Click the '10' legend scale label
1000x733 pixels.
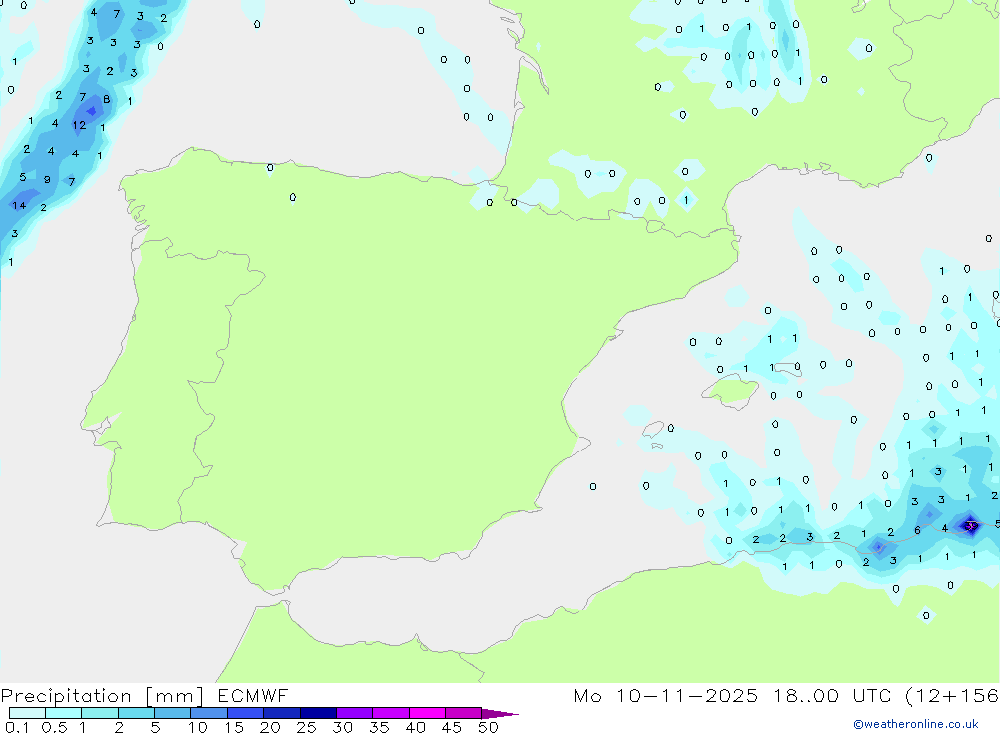click(x=198, y=727)
